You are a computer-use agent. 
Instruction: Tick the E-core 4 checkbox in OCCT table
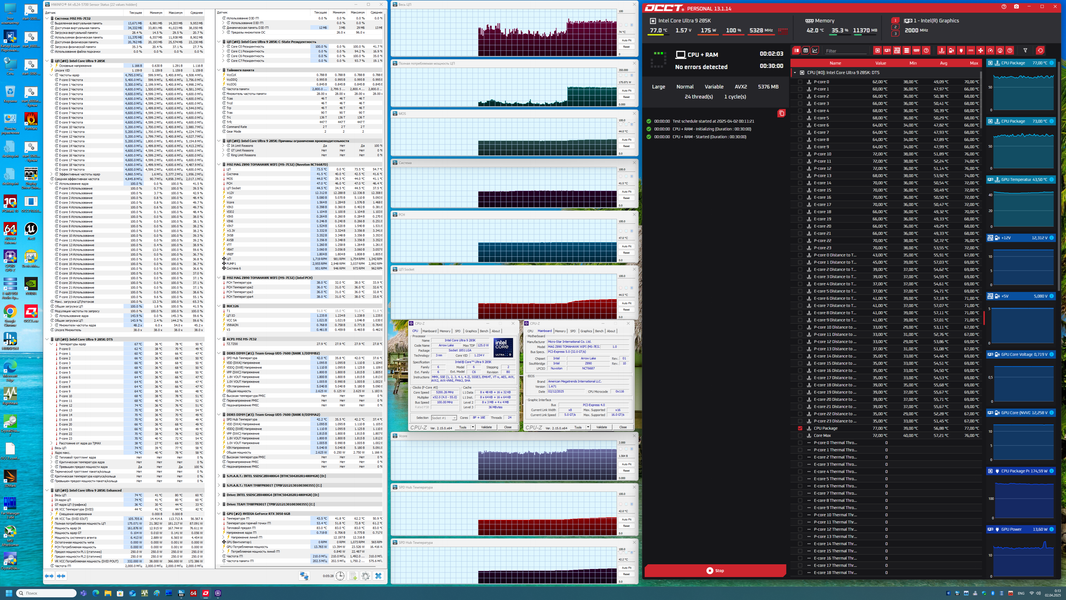pos(800,111)
